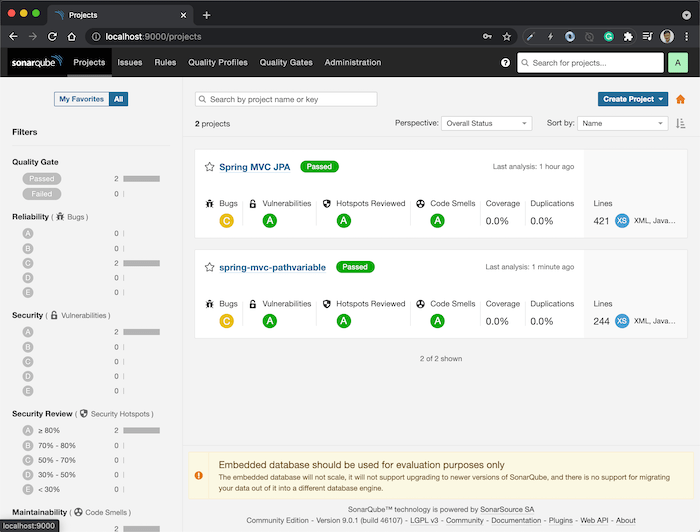Switch to My Favorites projects
700x532 pixels.
[81, 99]
